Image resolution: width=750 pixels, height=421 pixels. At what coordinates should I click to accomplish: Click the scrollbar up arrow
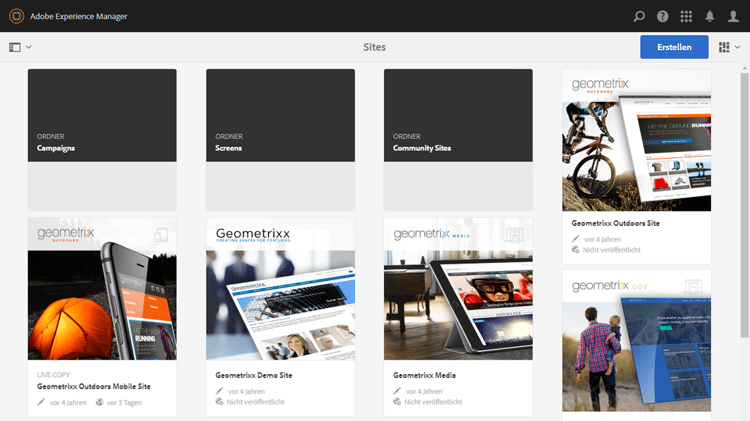[744, 68]
